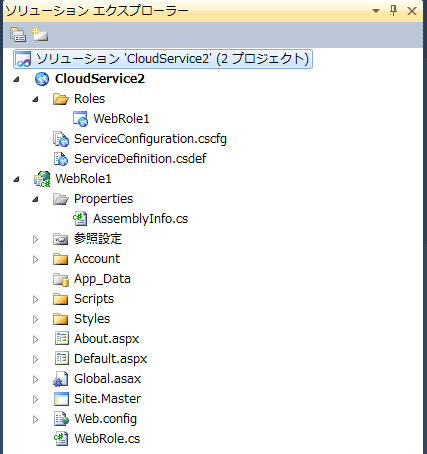Expand the Scripts folder arrow
Viewport: 427px width, 454px height.
(35, 299)
